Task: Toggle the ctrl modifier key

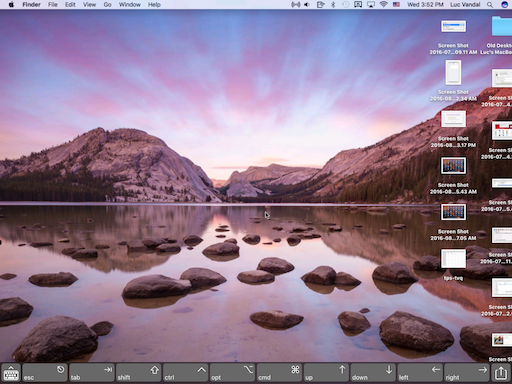Action: pyautogui.click(x=186, y=373)
